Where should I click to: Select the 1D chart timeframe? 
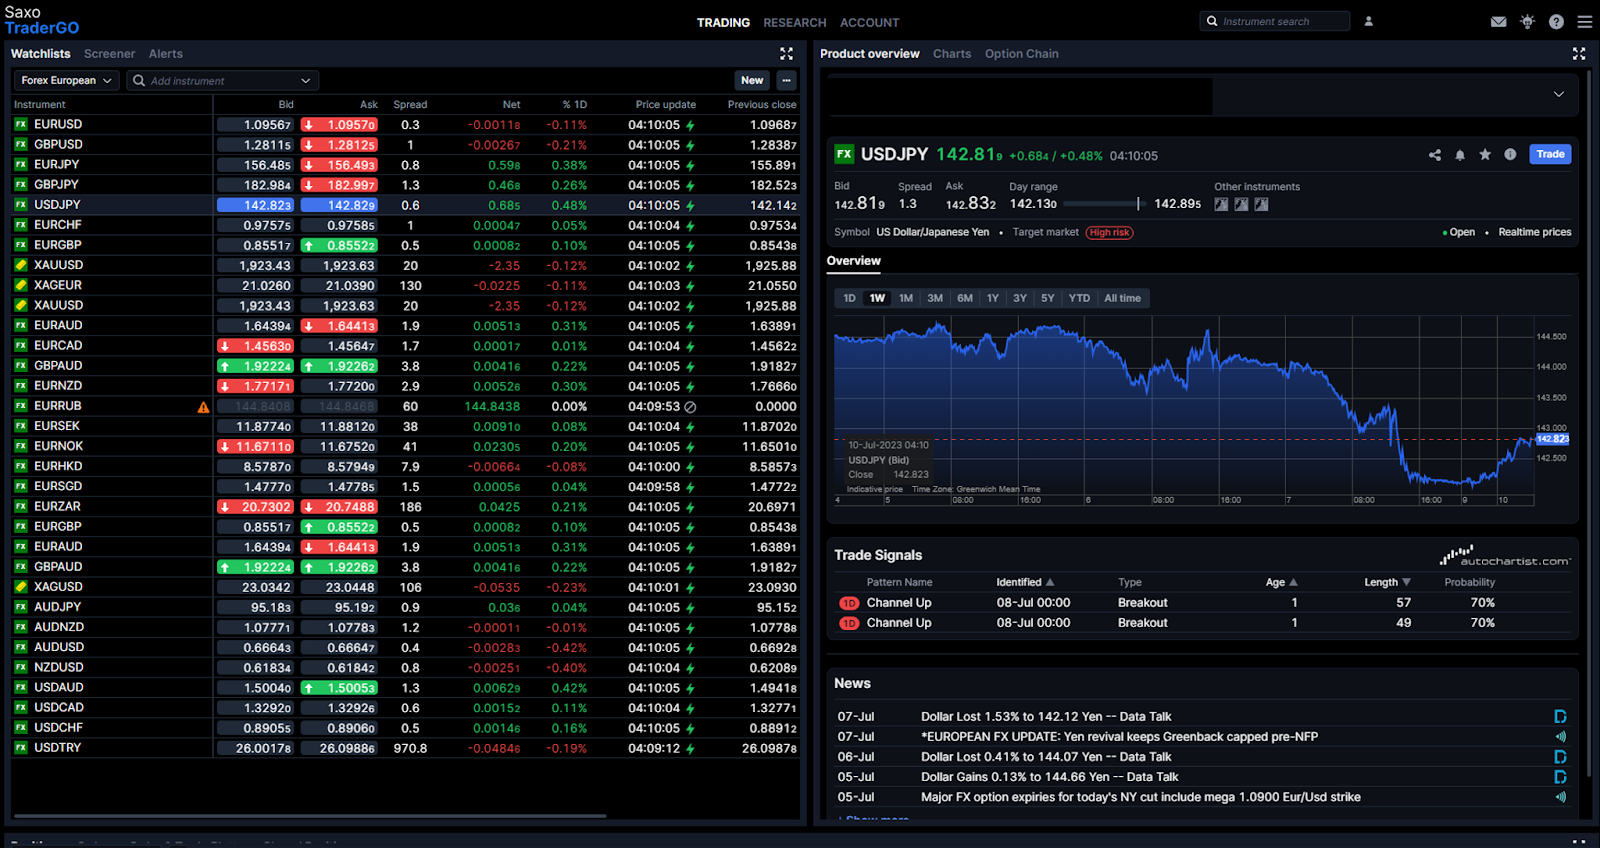click(x=849, y=298)
